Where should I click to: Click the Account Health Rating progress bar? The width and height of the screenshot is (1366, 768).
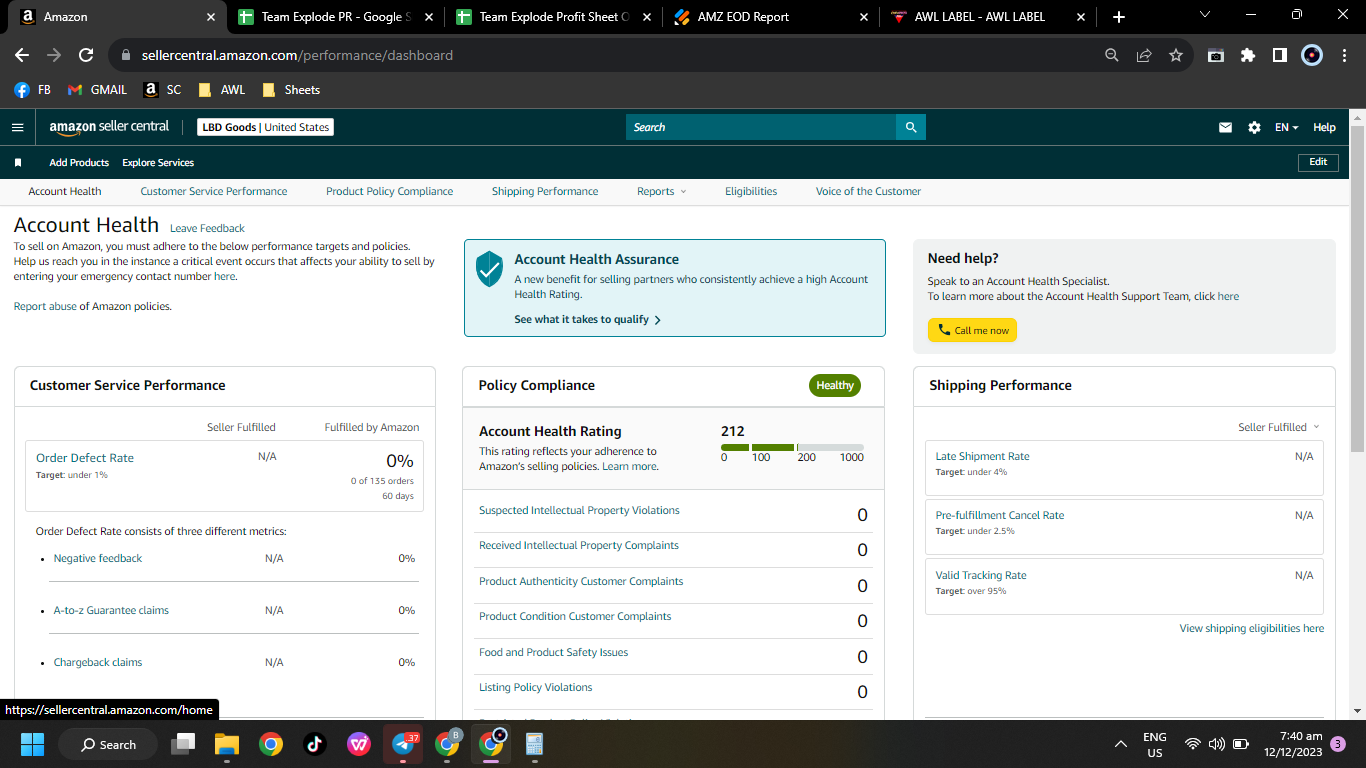pos(792,447)
